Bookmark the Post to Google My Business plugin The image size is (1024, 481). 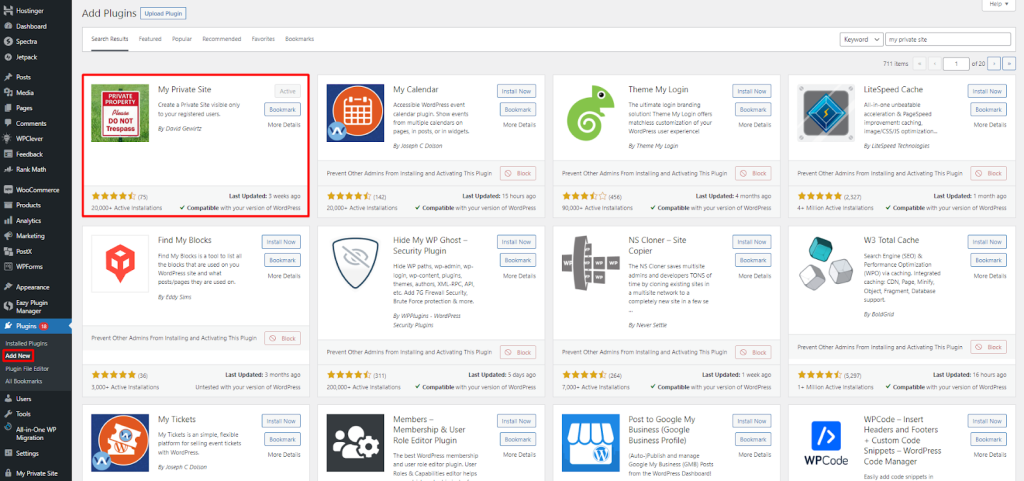pyautogui.click(x=753, y=439)
